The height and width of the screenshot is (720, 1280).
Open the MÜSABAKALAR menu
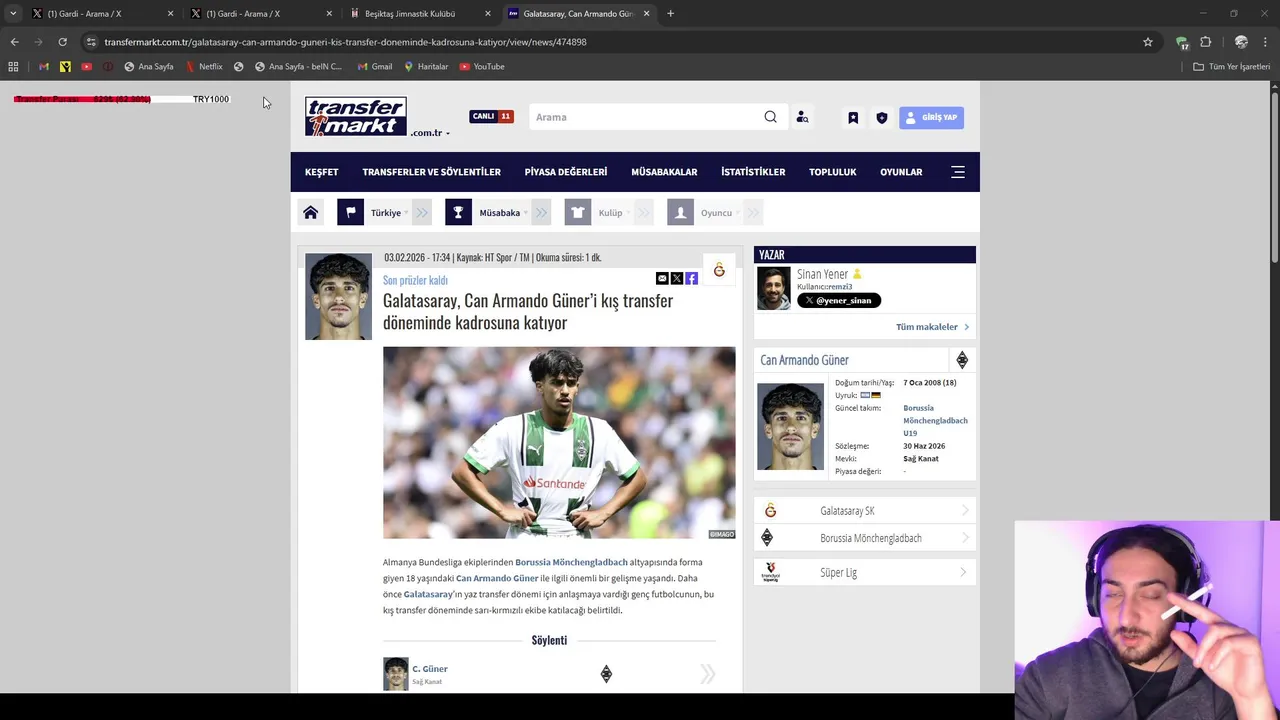coord(664,172)
